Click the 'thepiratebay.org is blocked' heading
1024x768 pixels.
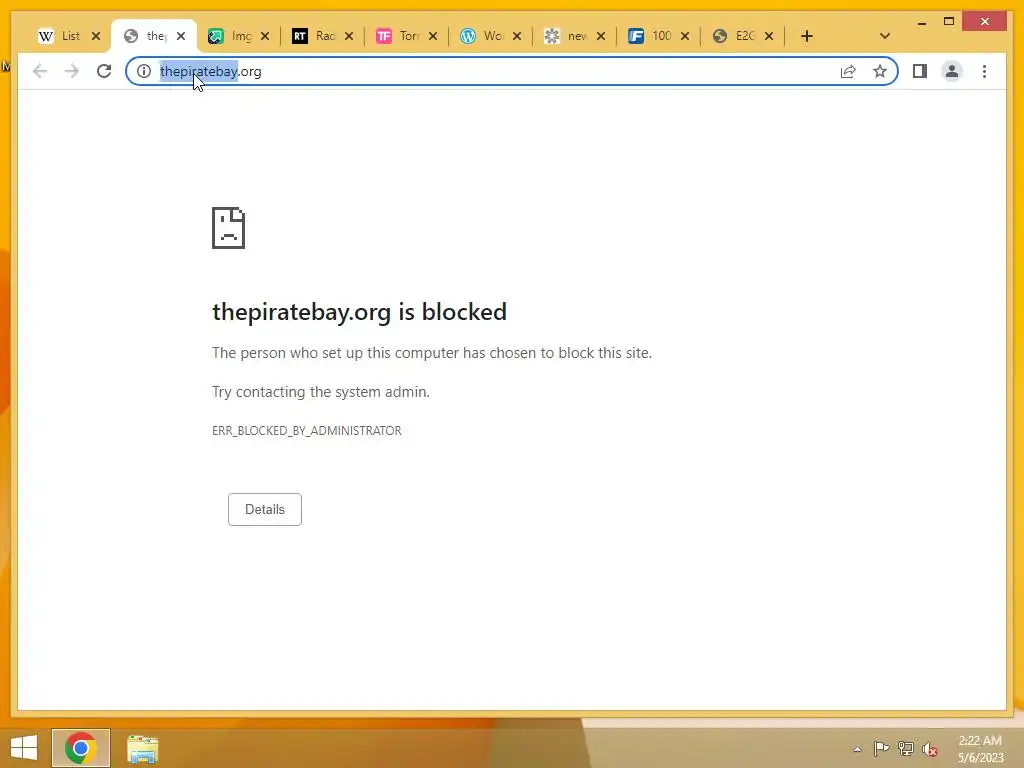[359, 312]
